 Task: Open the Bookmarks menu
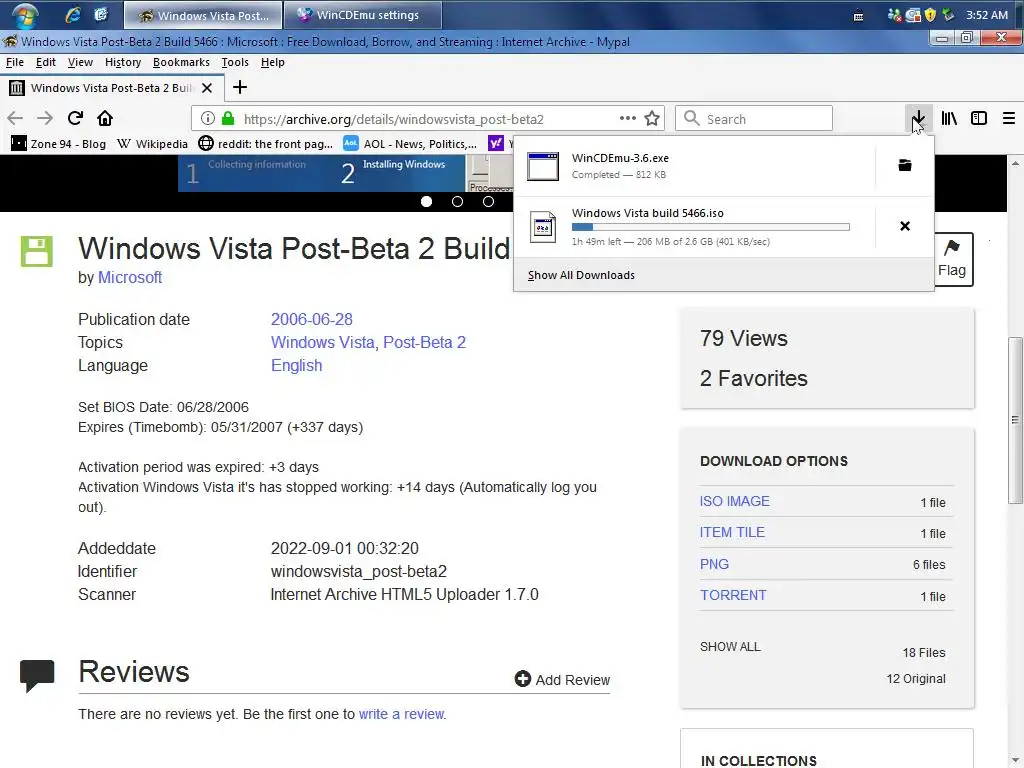(181, 62)
